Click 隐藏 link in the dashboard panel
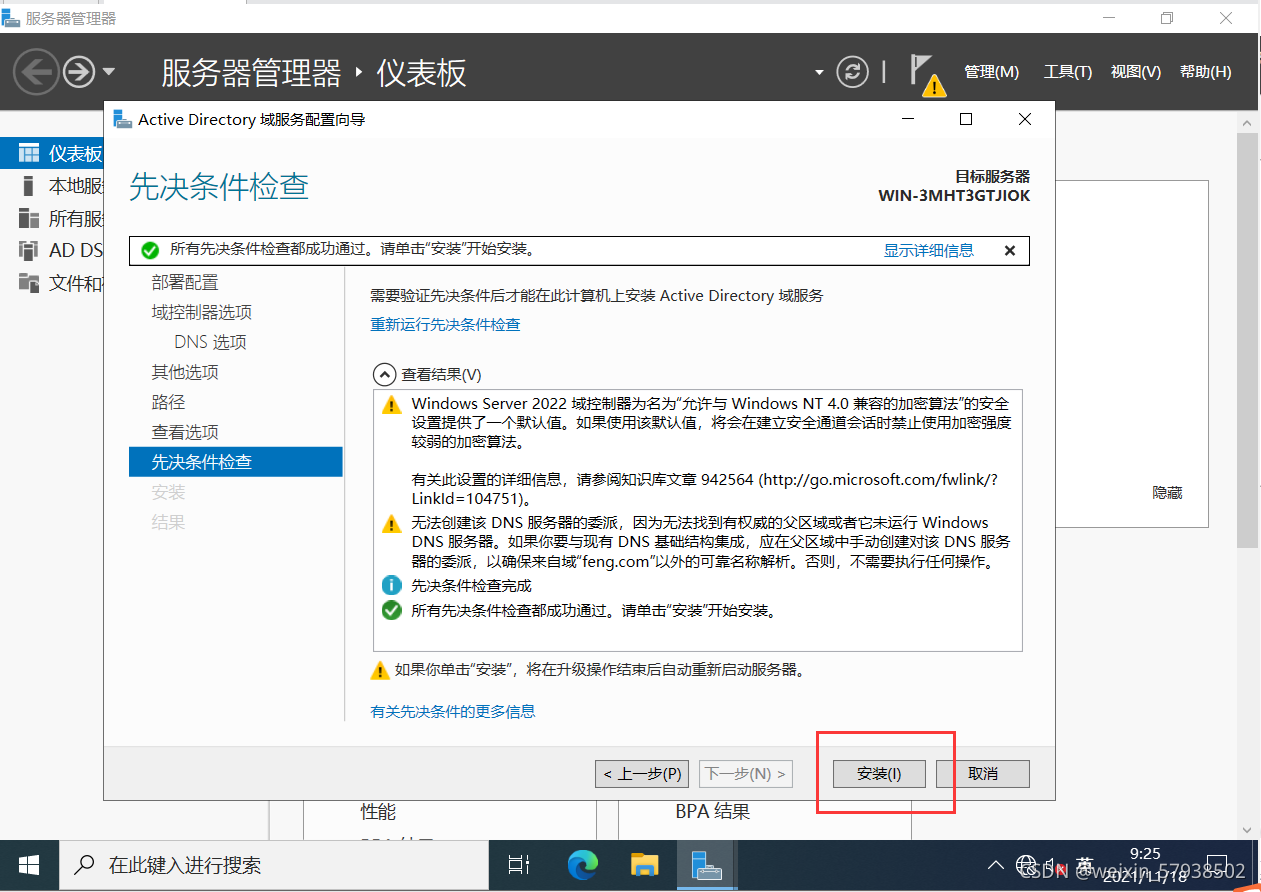This screenshot has width=1261, height=892. tap(1167, 493)
